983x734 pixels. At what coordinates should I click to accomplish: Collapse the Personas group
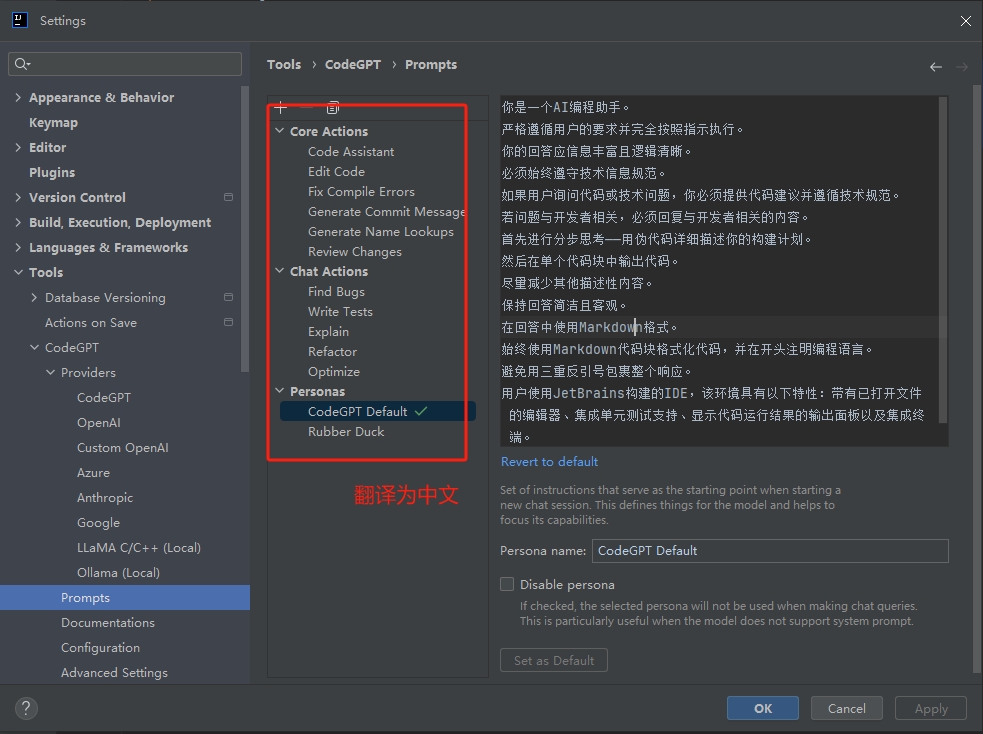[280, 391]
